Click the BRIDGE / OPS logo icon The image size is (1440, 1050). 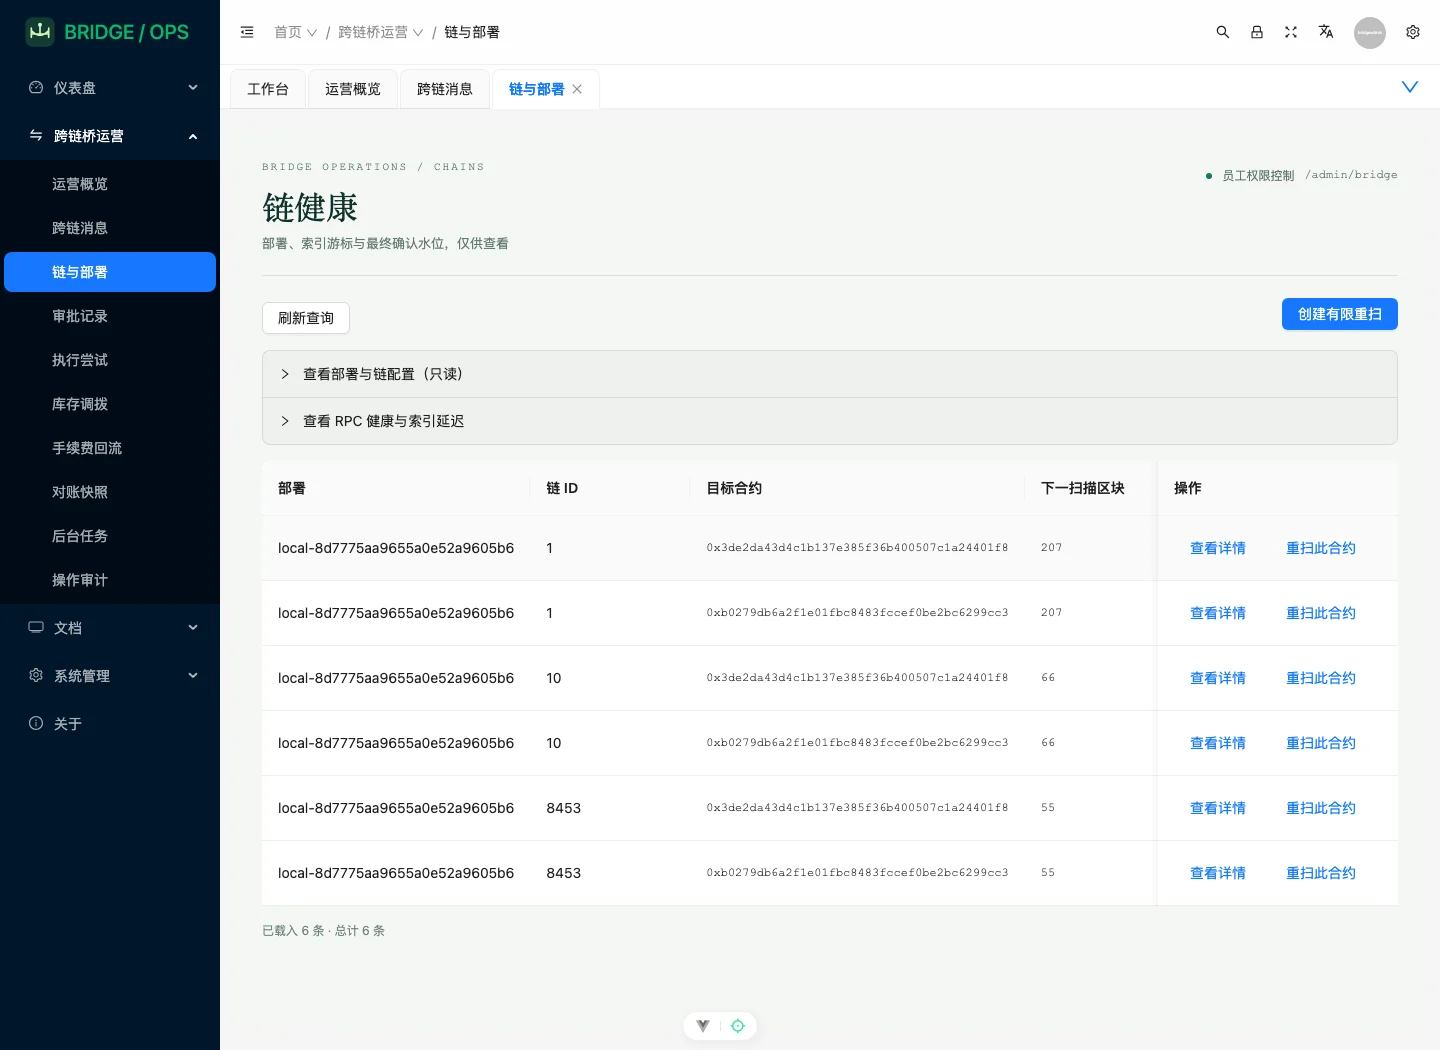40,32
